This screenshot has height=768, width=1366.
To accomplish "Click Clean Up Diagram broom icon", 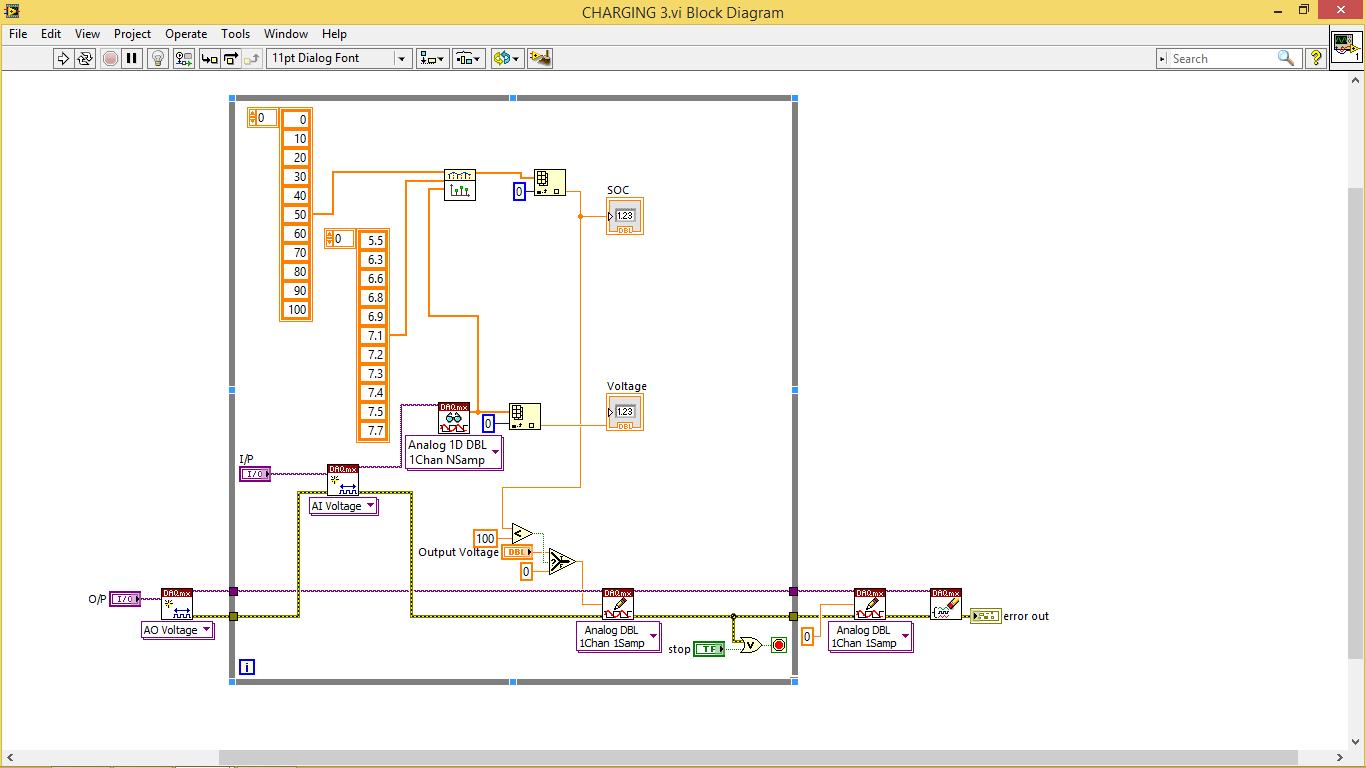I will point(540,58).
